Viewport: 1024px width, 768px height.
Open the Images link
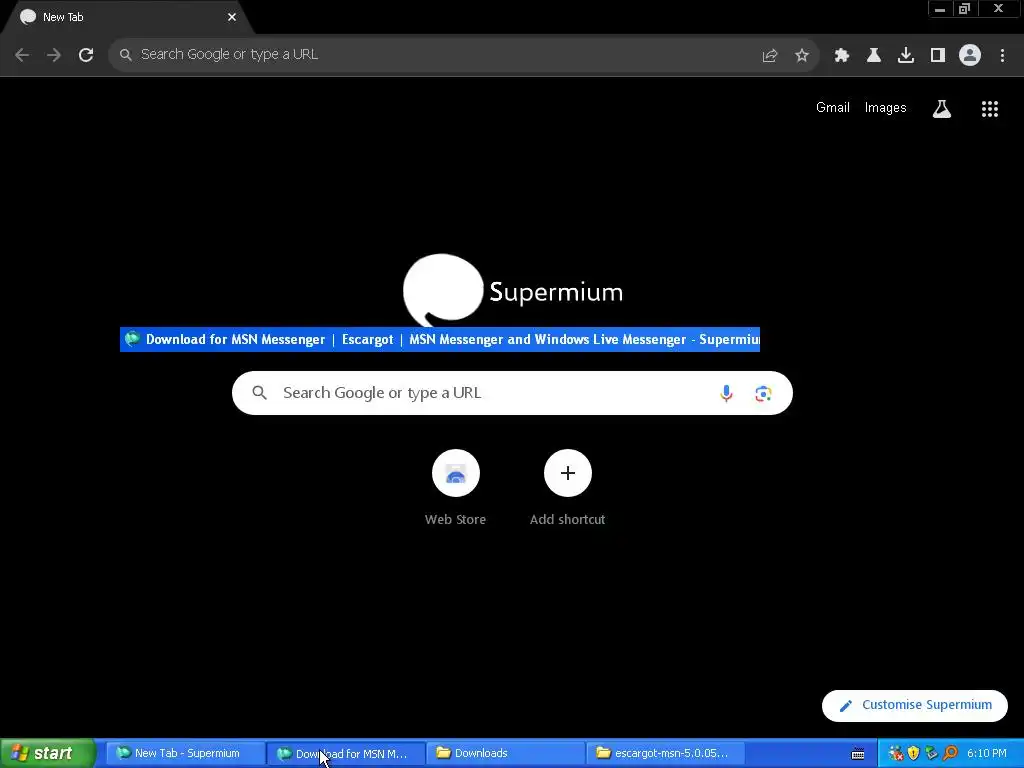pos(886,108)
